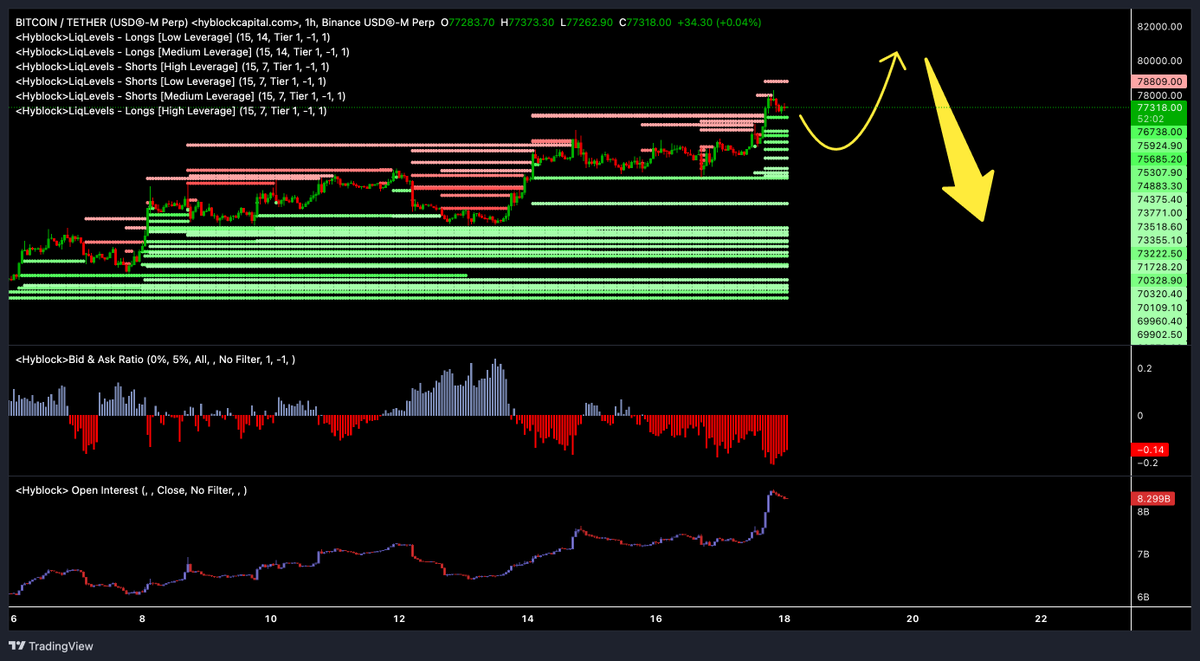This screenshot has height=661, width=1200.
Task: Click the 6B open interest axis label
Action: click(1143, 598)
